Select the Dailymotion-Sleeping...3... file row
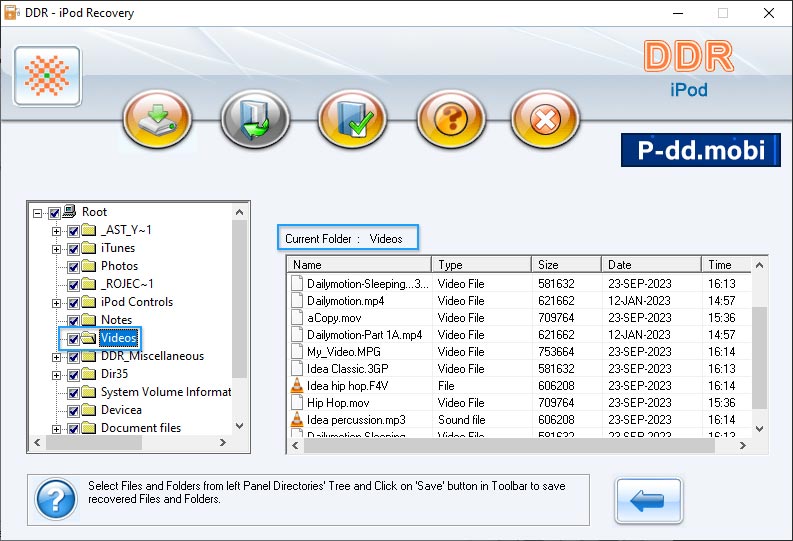This screenshot has width=793, height=541. [519, 284]
